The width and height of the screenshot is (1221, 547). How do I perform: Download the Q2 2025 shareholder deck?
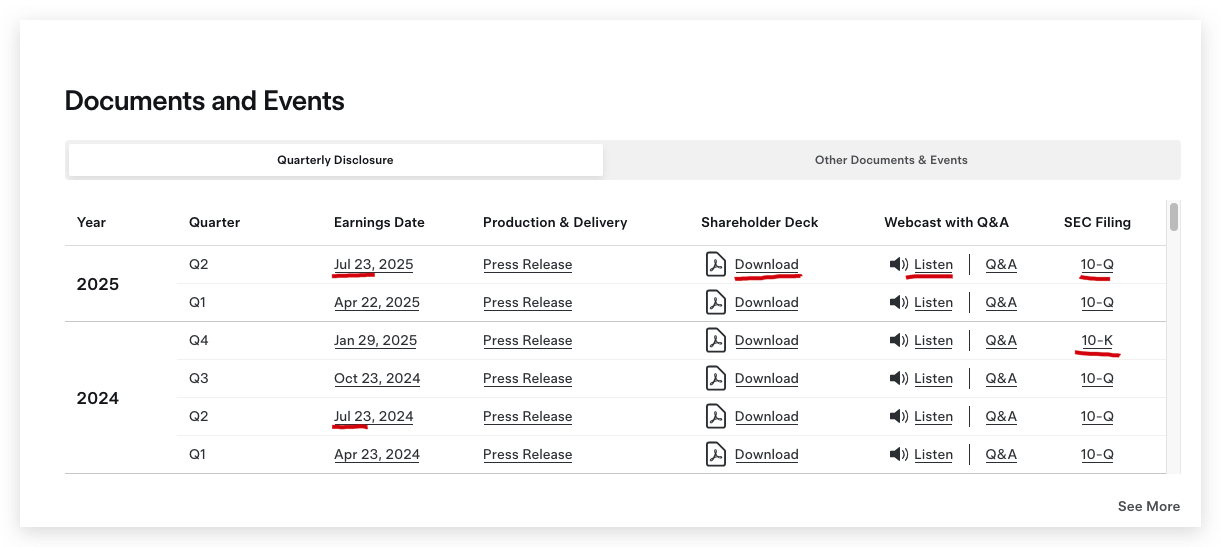766,265
